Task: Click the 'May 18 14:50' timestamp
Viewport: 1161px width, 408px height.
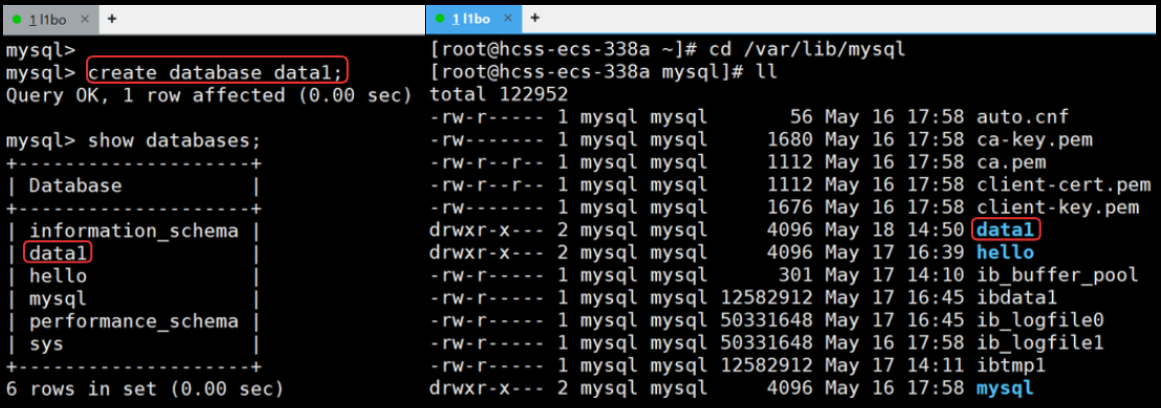Action: point(894,230)
